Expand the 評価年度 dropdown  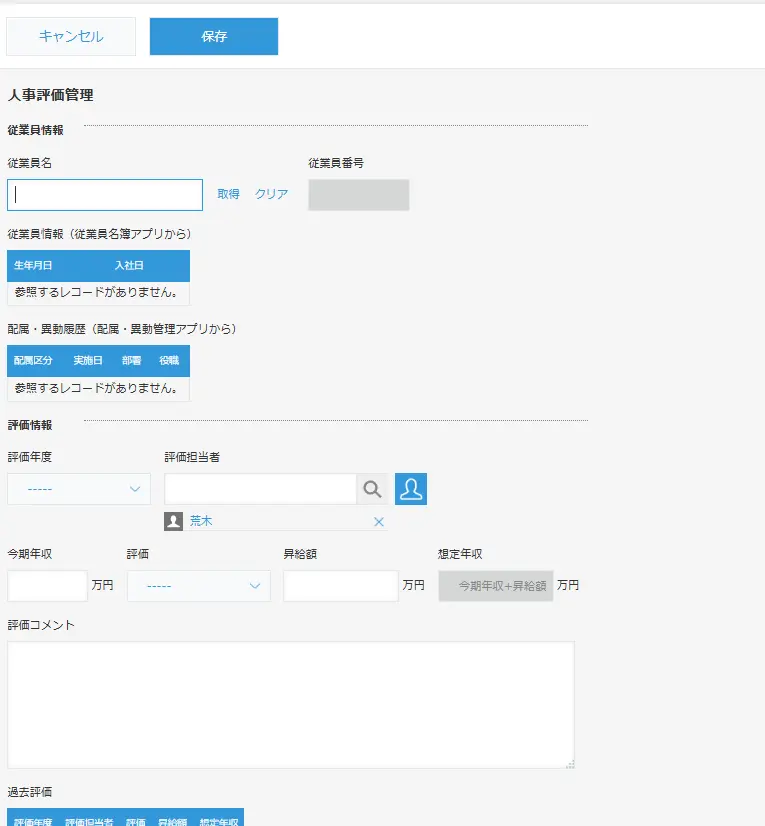click(79, 489)
